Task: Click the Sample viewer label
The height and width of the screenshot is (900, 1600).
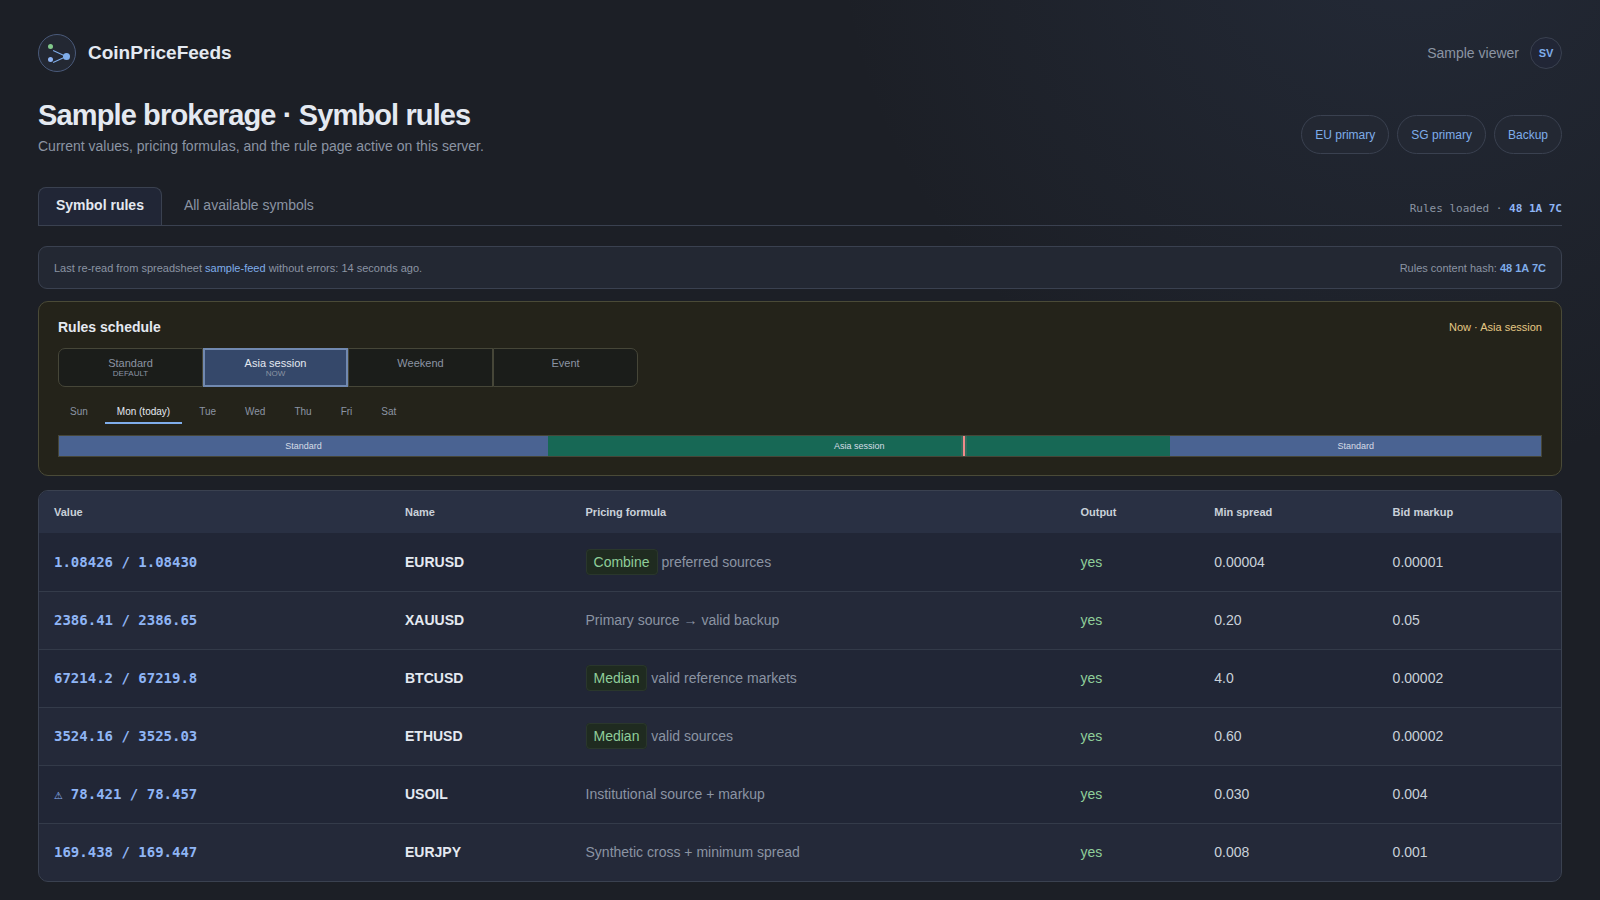Action: pos(1472,53)
